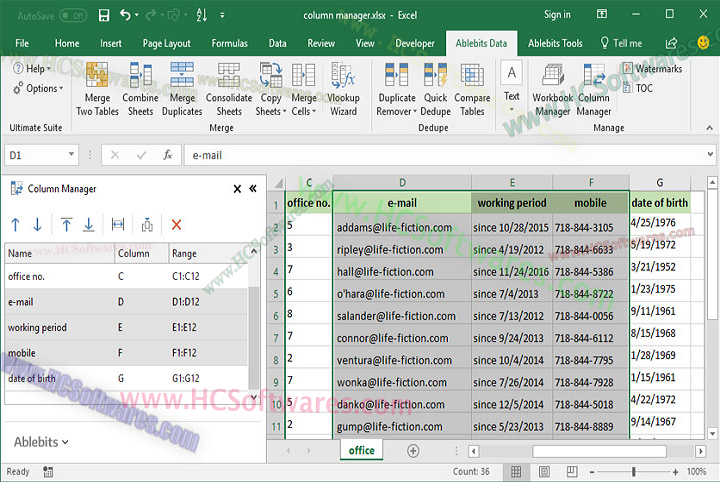
Task: Click the TOC button
Action: 637,88
